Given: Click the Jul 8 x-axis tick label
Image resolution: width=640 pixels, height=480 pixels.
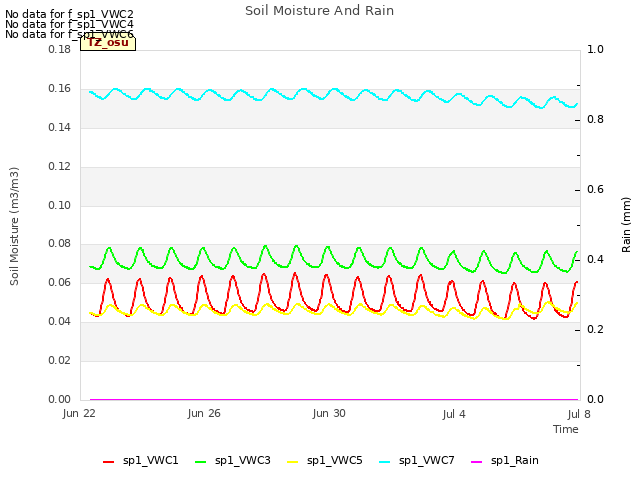Looking at the screenshot, I should [x=579, y=414].
